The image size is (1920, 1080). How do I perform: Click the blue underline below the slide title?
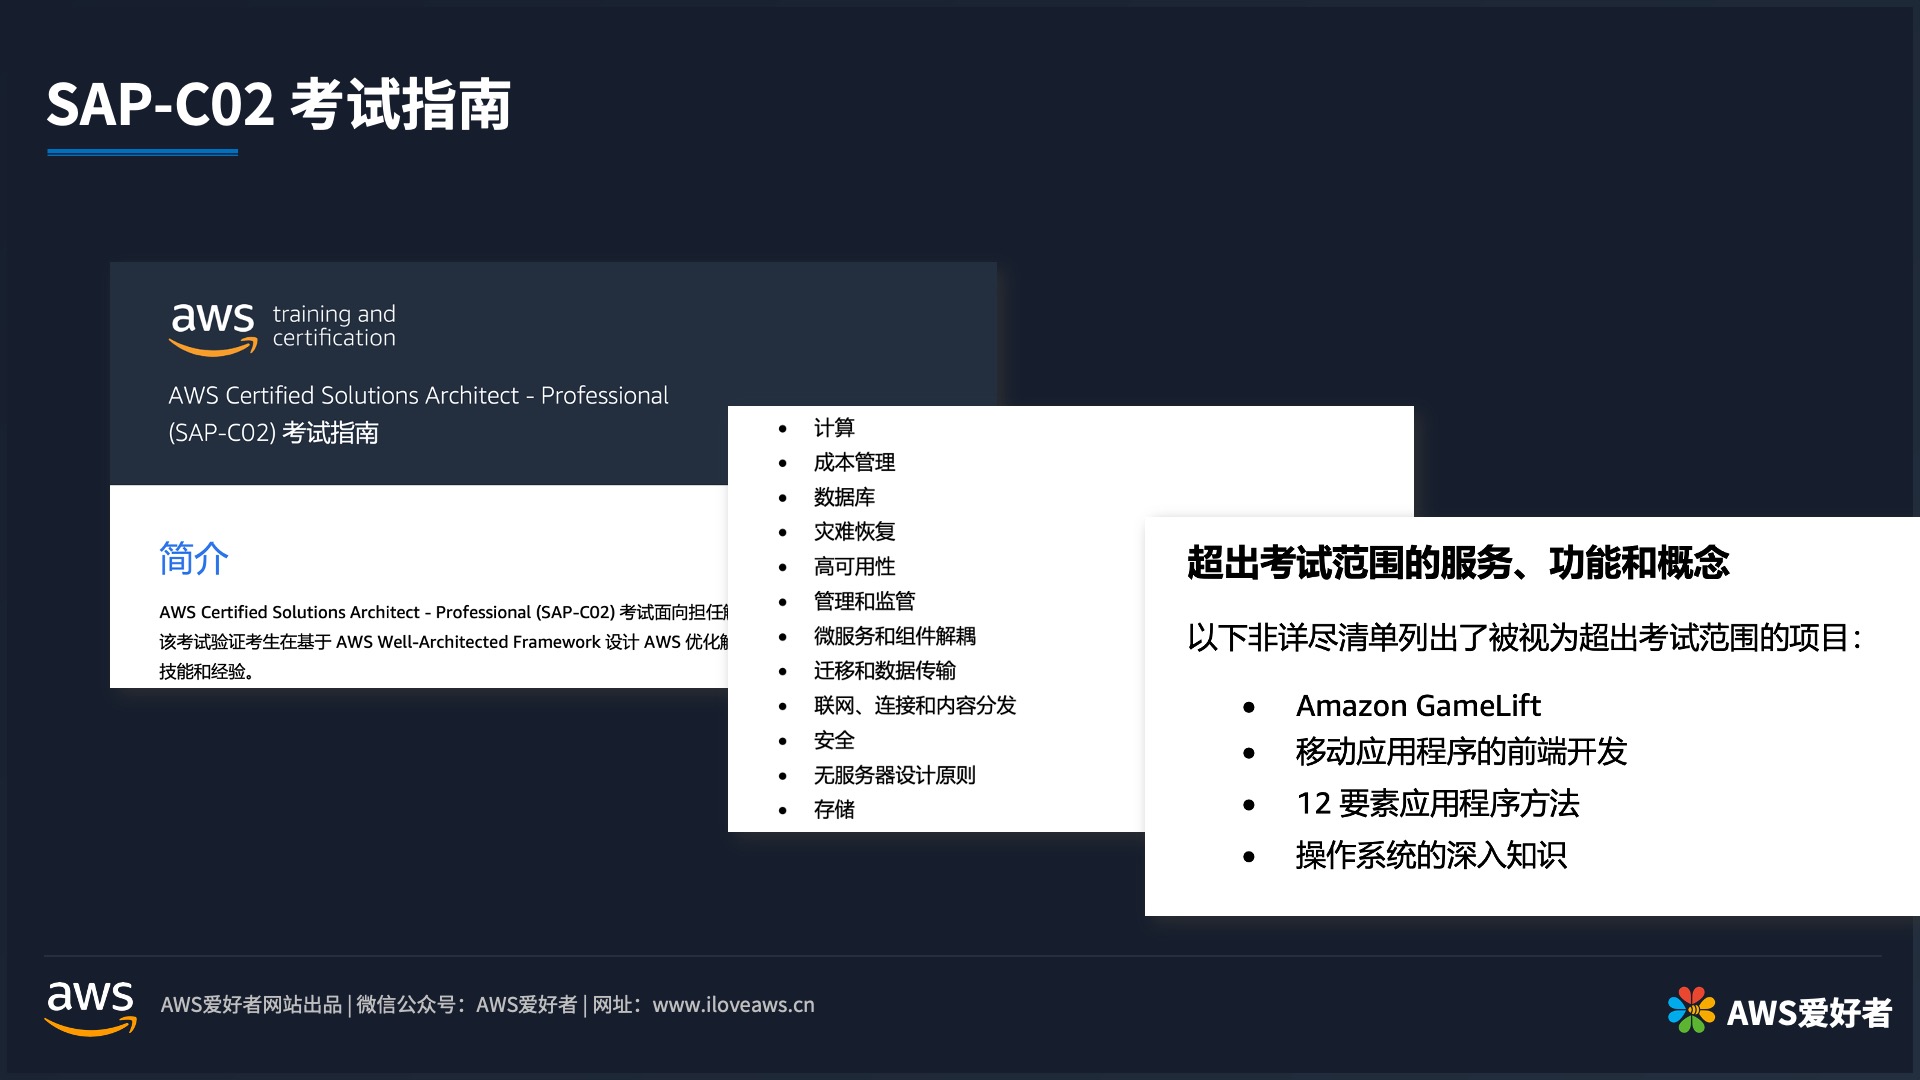143,152
